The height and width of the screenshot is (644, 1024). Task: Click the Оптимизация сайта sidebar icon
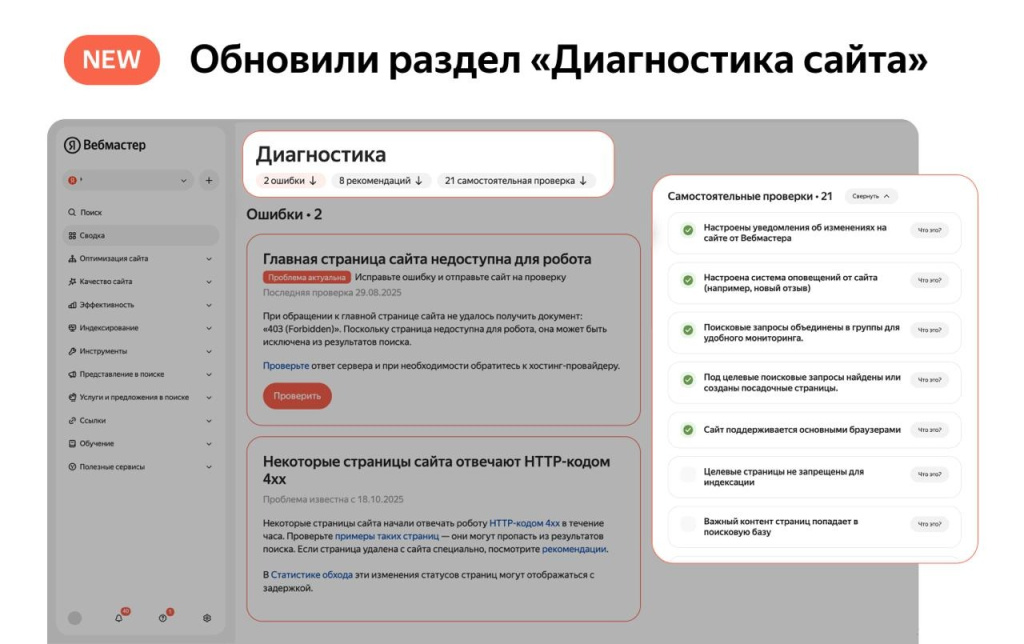click(x=71, y=260)
